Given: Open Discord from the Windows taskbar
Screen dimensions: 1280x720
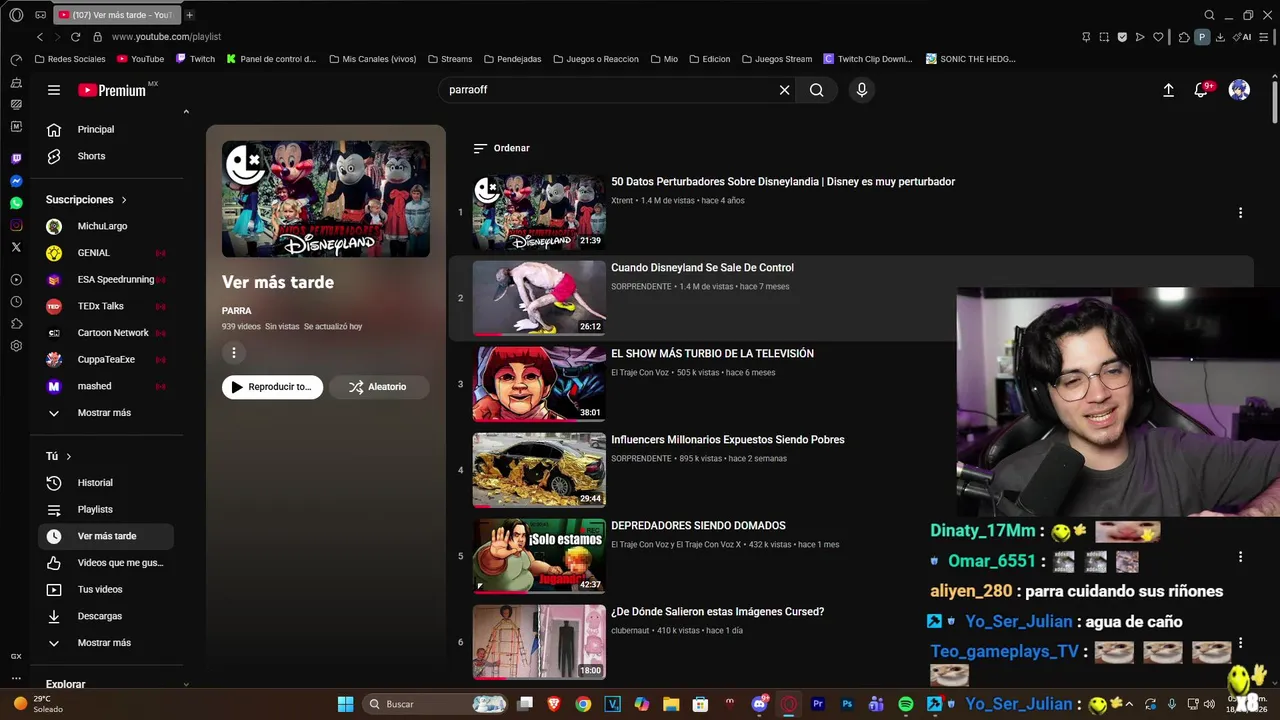Looking at the screenshot, I should pyautogui.click(x=760, y=704).
